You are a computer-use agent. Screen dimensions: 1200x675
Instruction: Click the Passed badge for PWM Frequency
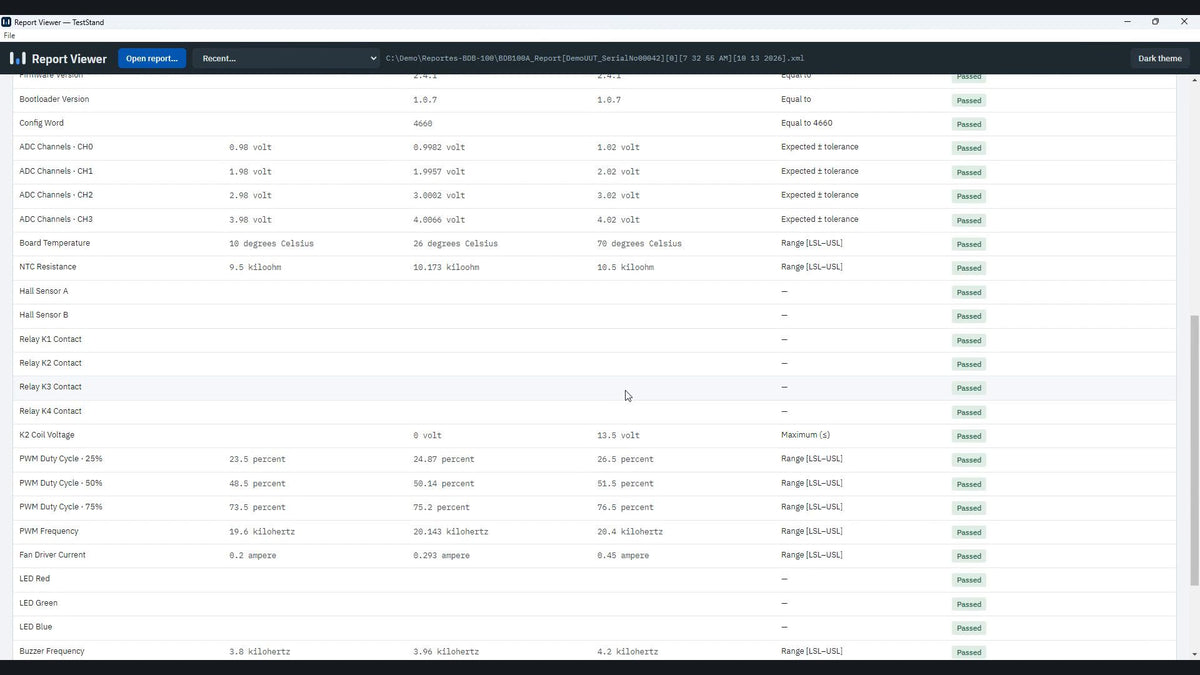tap(969, 532)
